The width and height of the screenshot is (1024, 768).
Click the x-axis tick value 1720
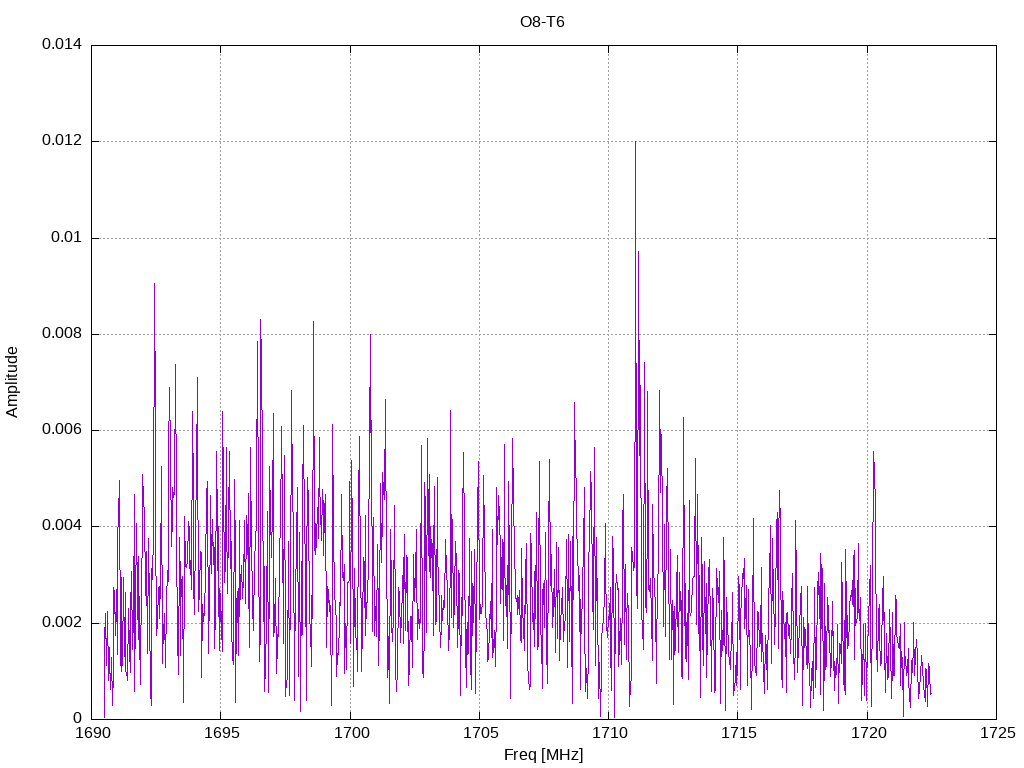click(x=869, y=733)
